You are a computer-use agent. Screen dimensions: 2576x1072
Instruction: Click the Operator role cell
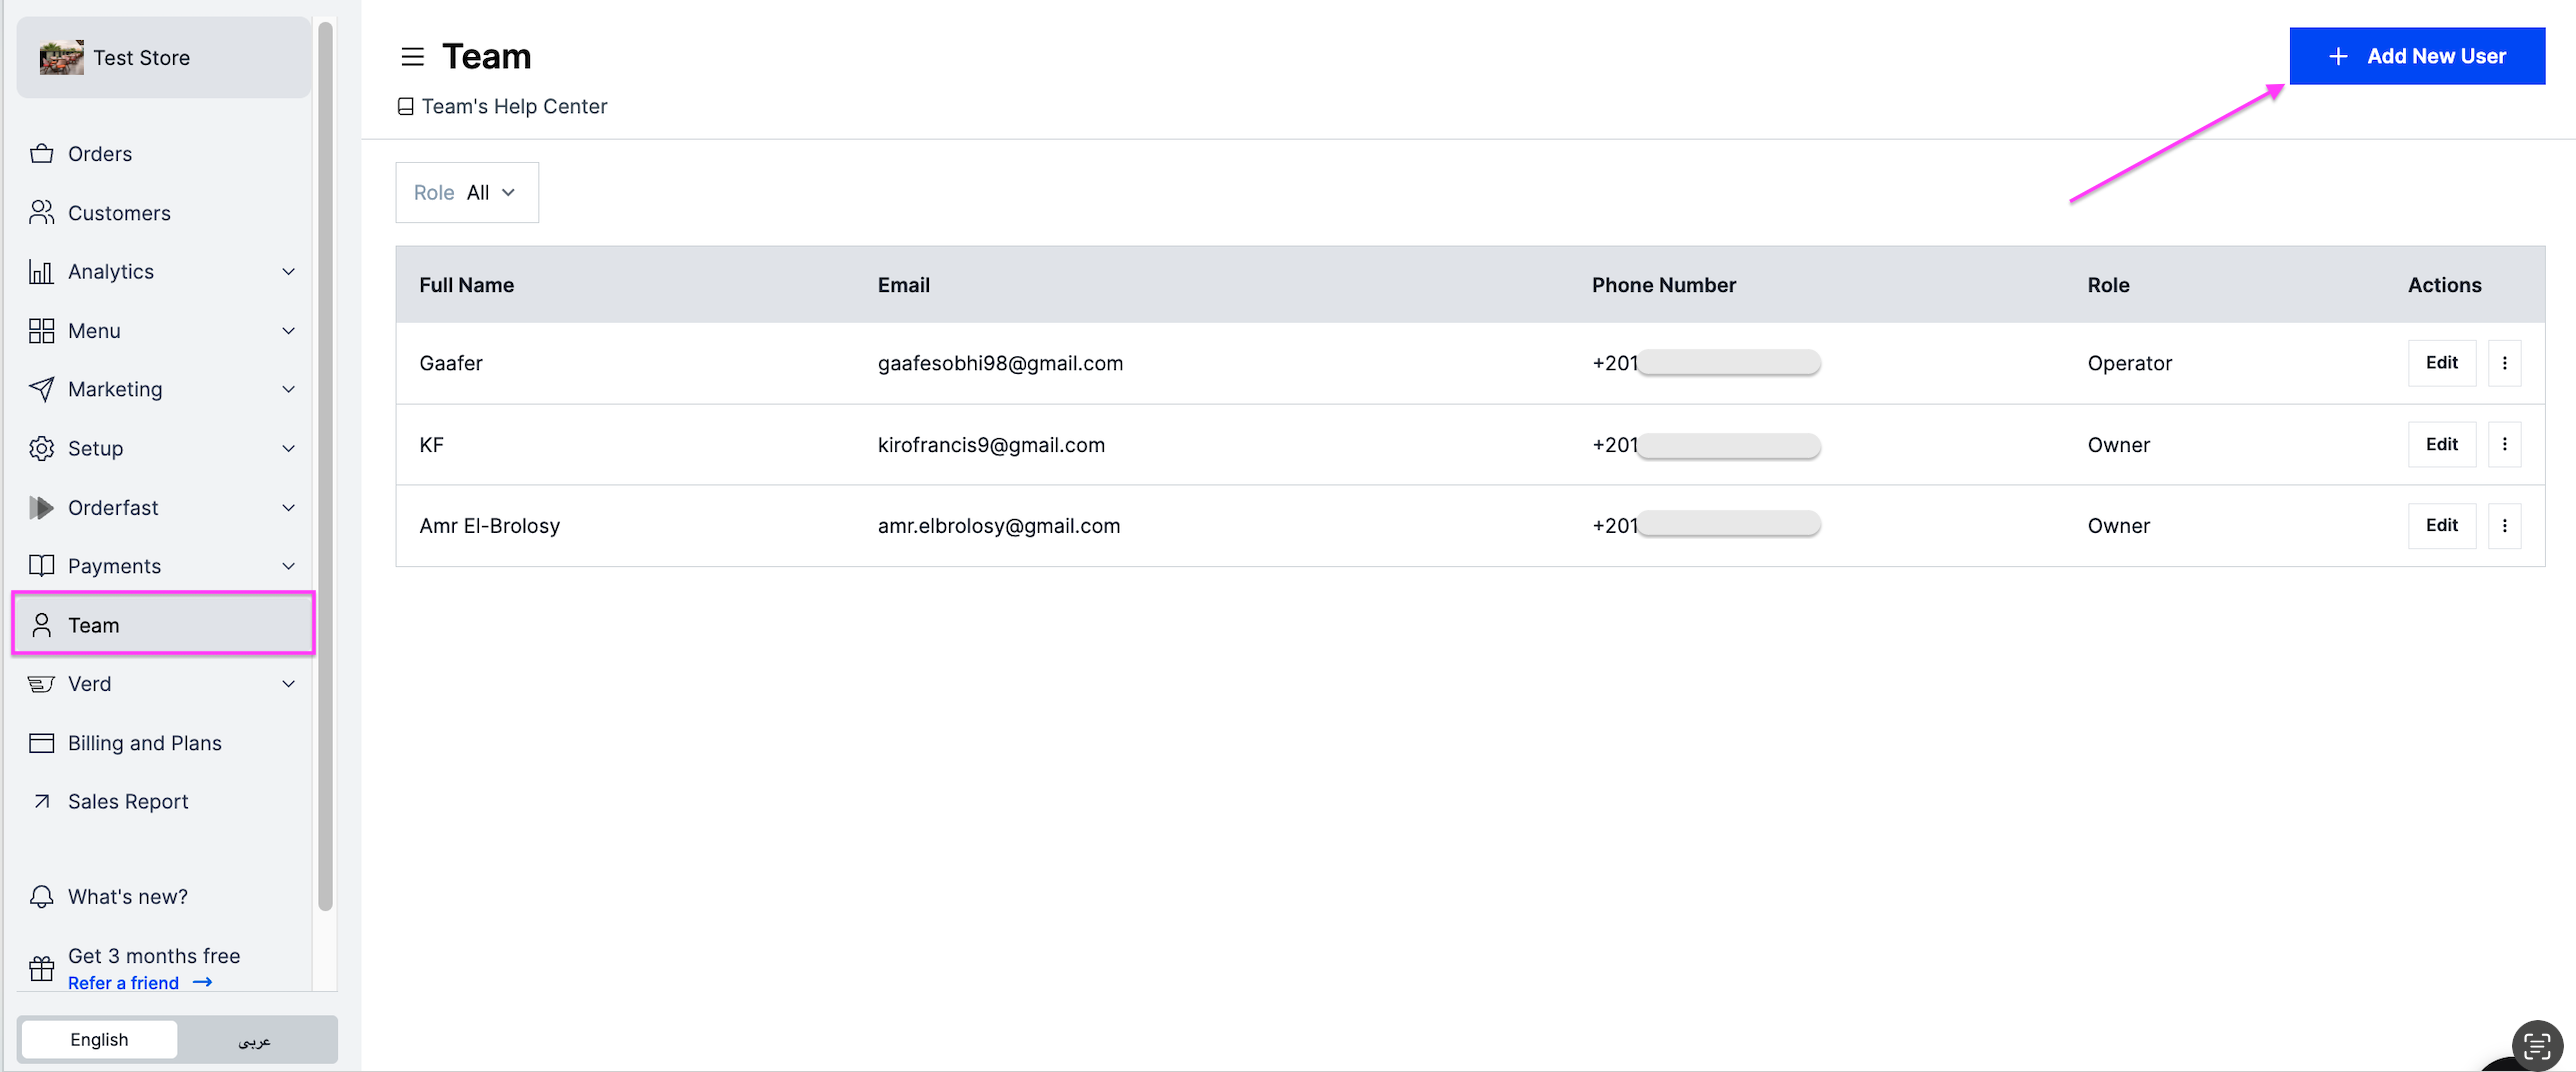click(2129, 363)
